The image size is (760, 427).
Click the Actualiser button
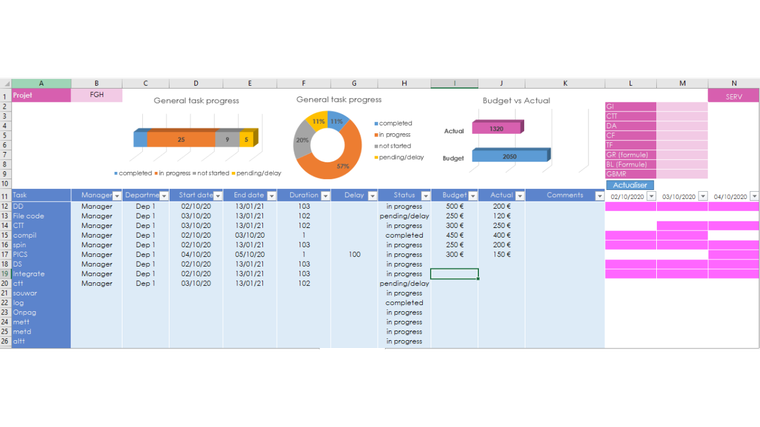[630, 185]
